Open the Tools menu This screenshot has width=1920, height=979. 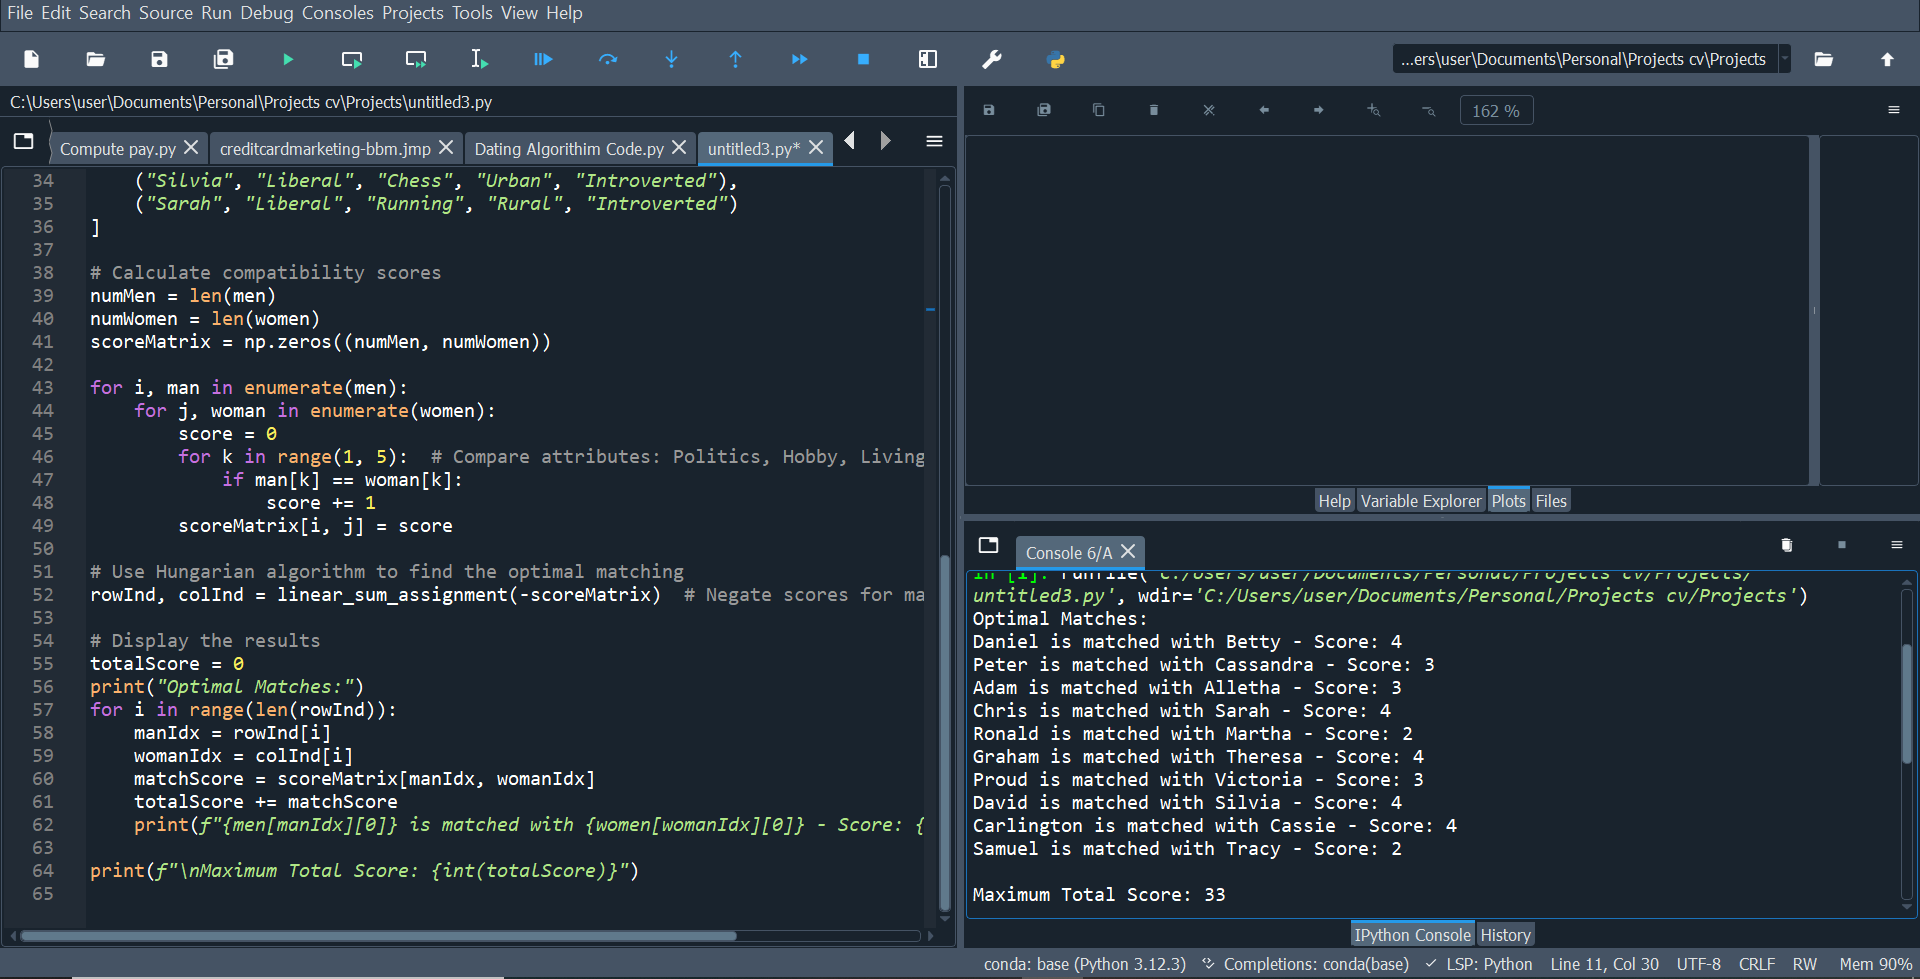472,13
